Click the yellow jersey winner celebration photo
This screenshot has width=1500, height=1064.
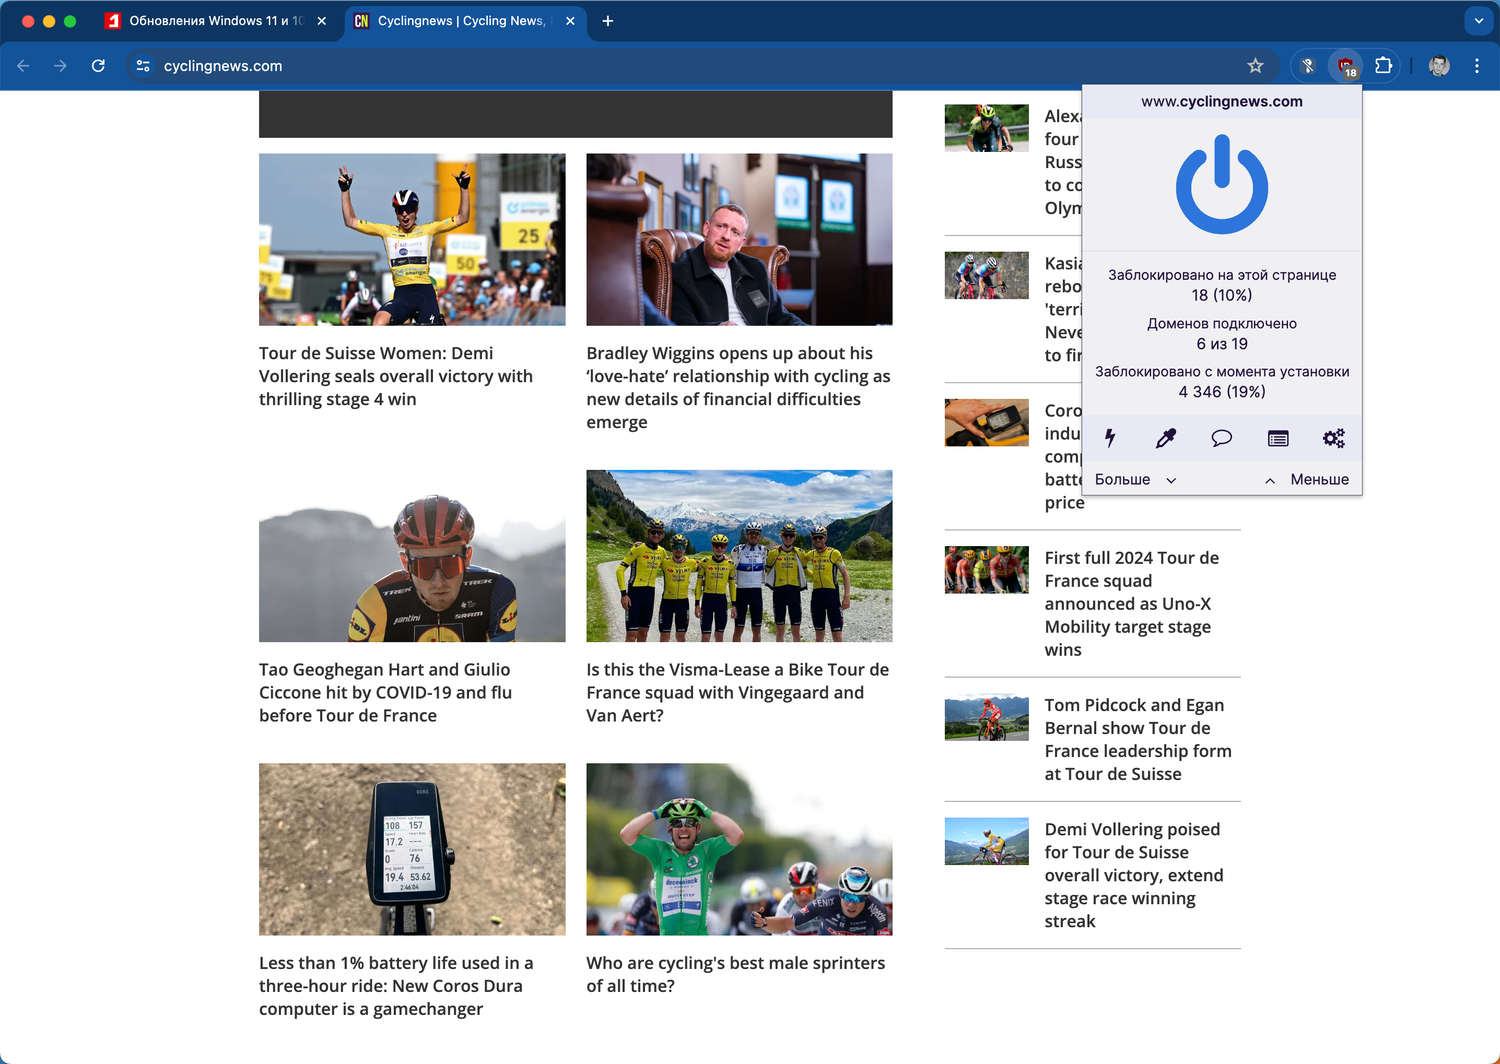click(x=412, y=240)
